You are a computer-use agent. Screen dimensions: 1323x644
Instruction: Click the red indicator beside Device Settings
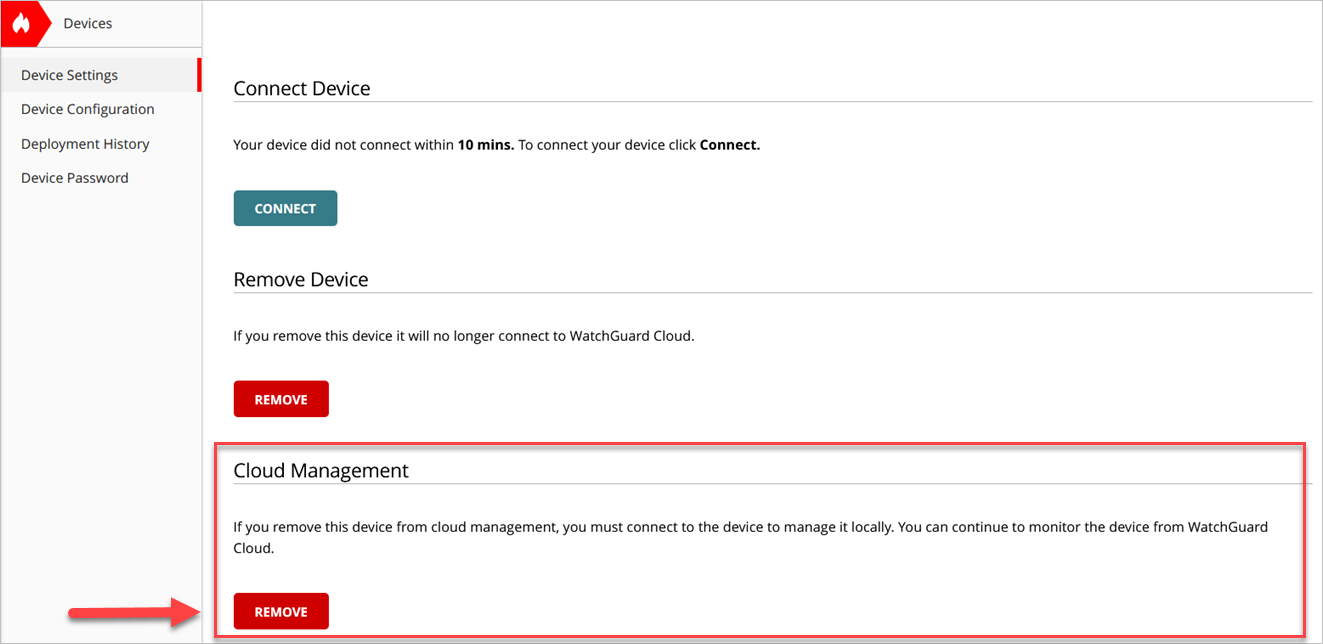(199, 74)
